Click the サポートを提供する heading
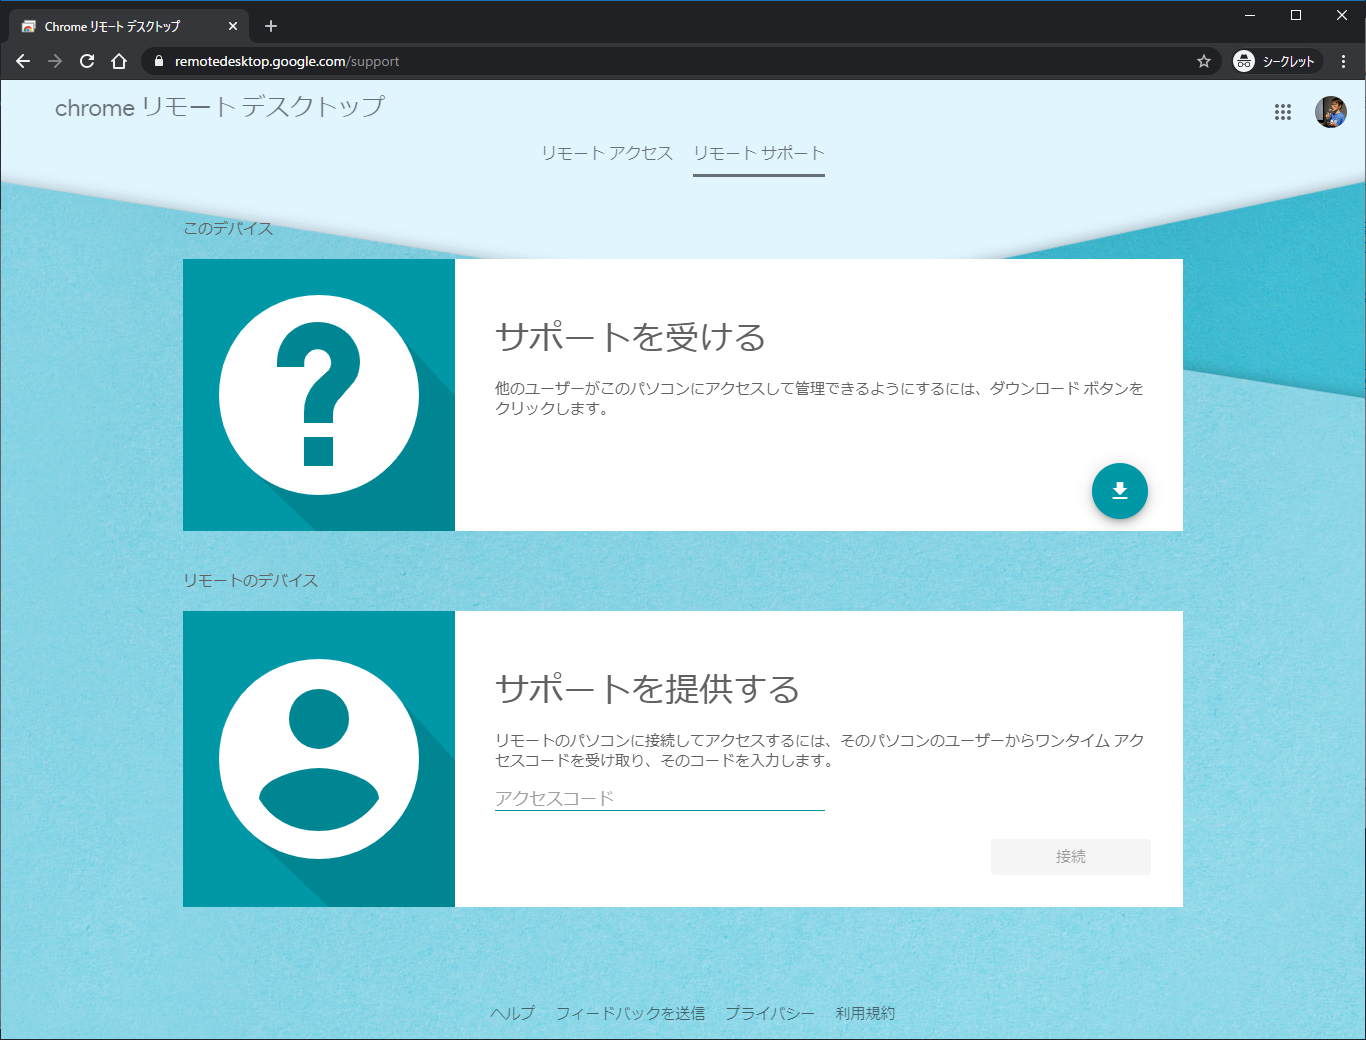 pos(647,689)
